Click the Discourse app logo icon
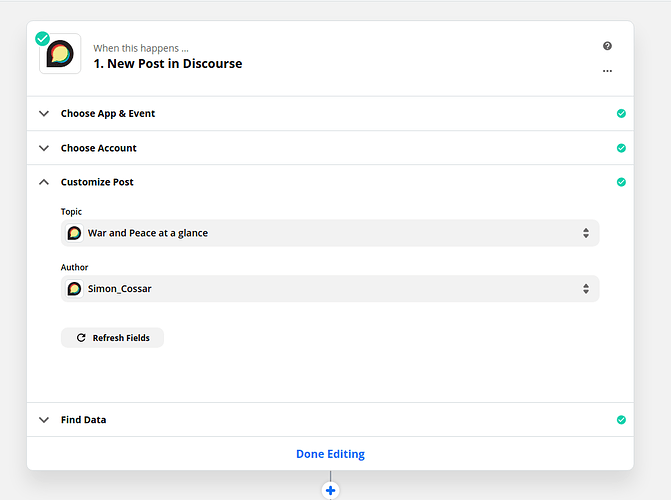This screenshot has width=671, height=500. [x=60, y=54]
